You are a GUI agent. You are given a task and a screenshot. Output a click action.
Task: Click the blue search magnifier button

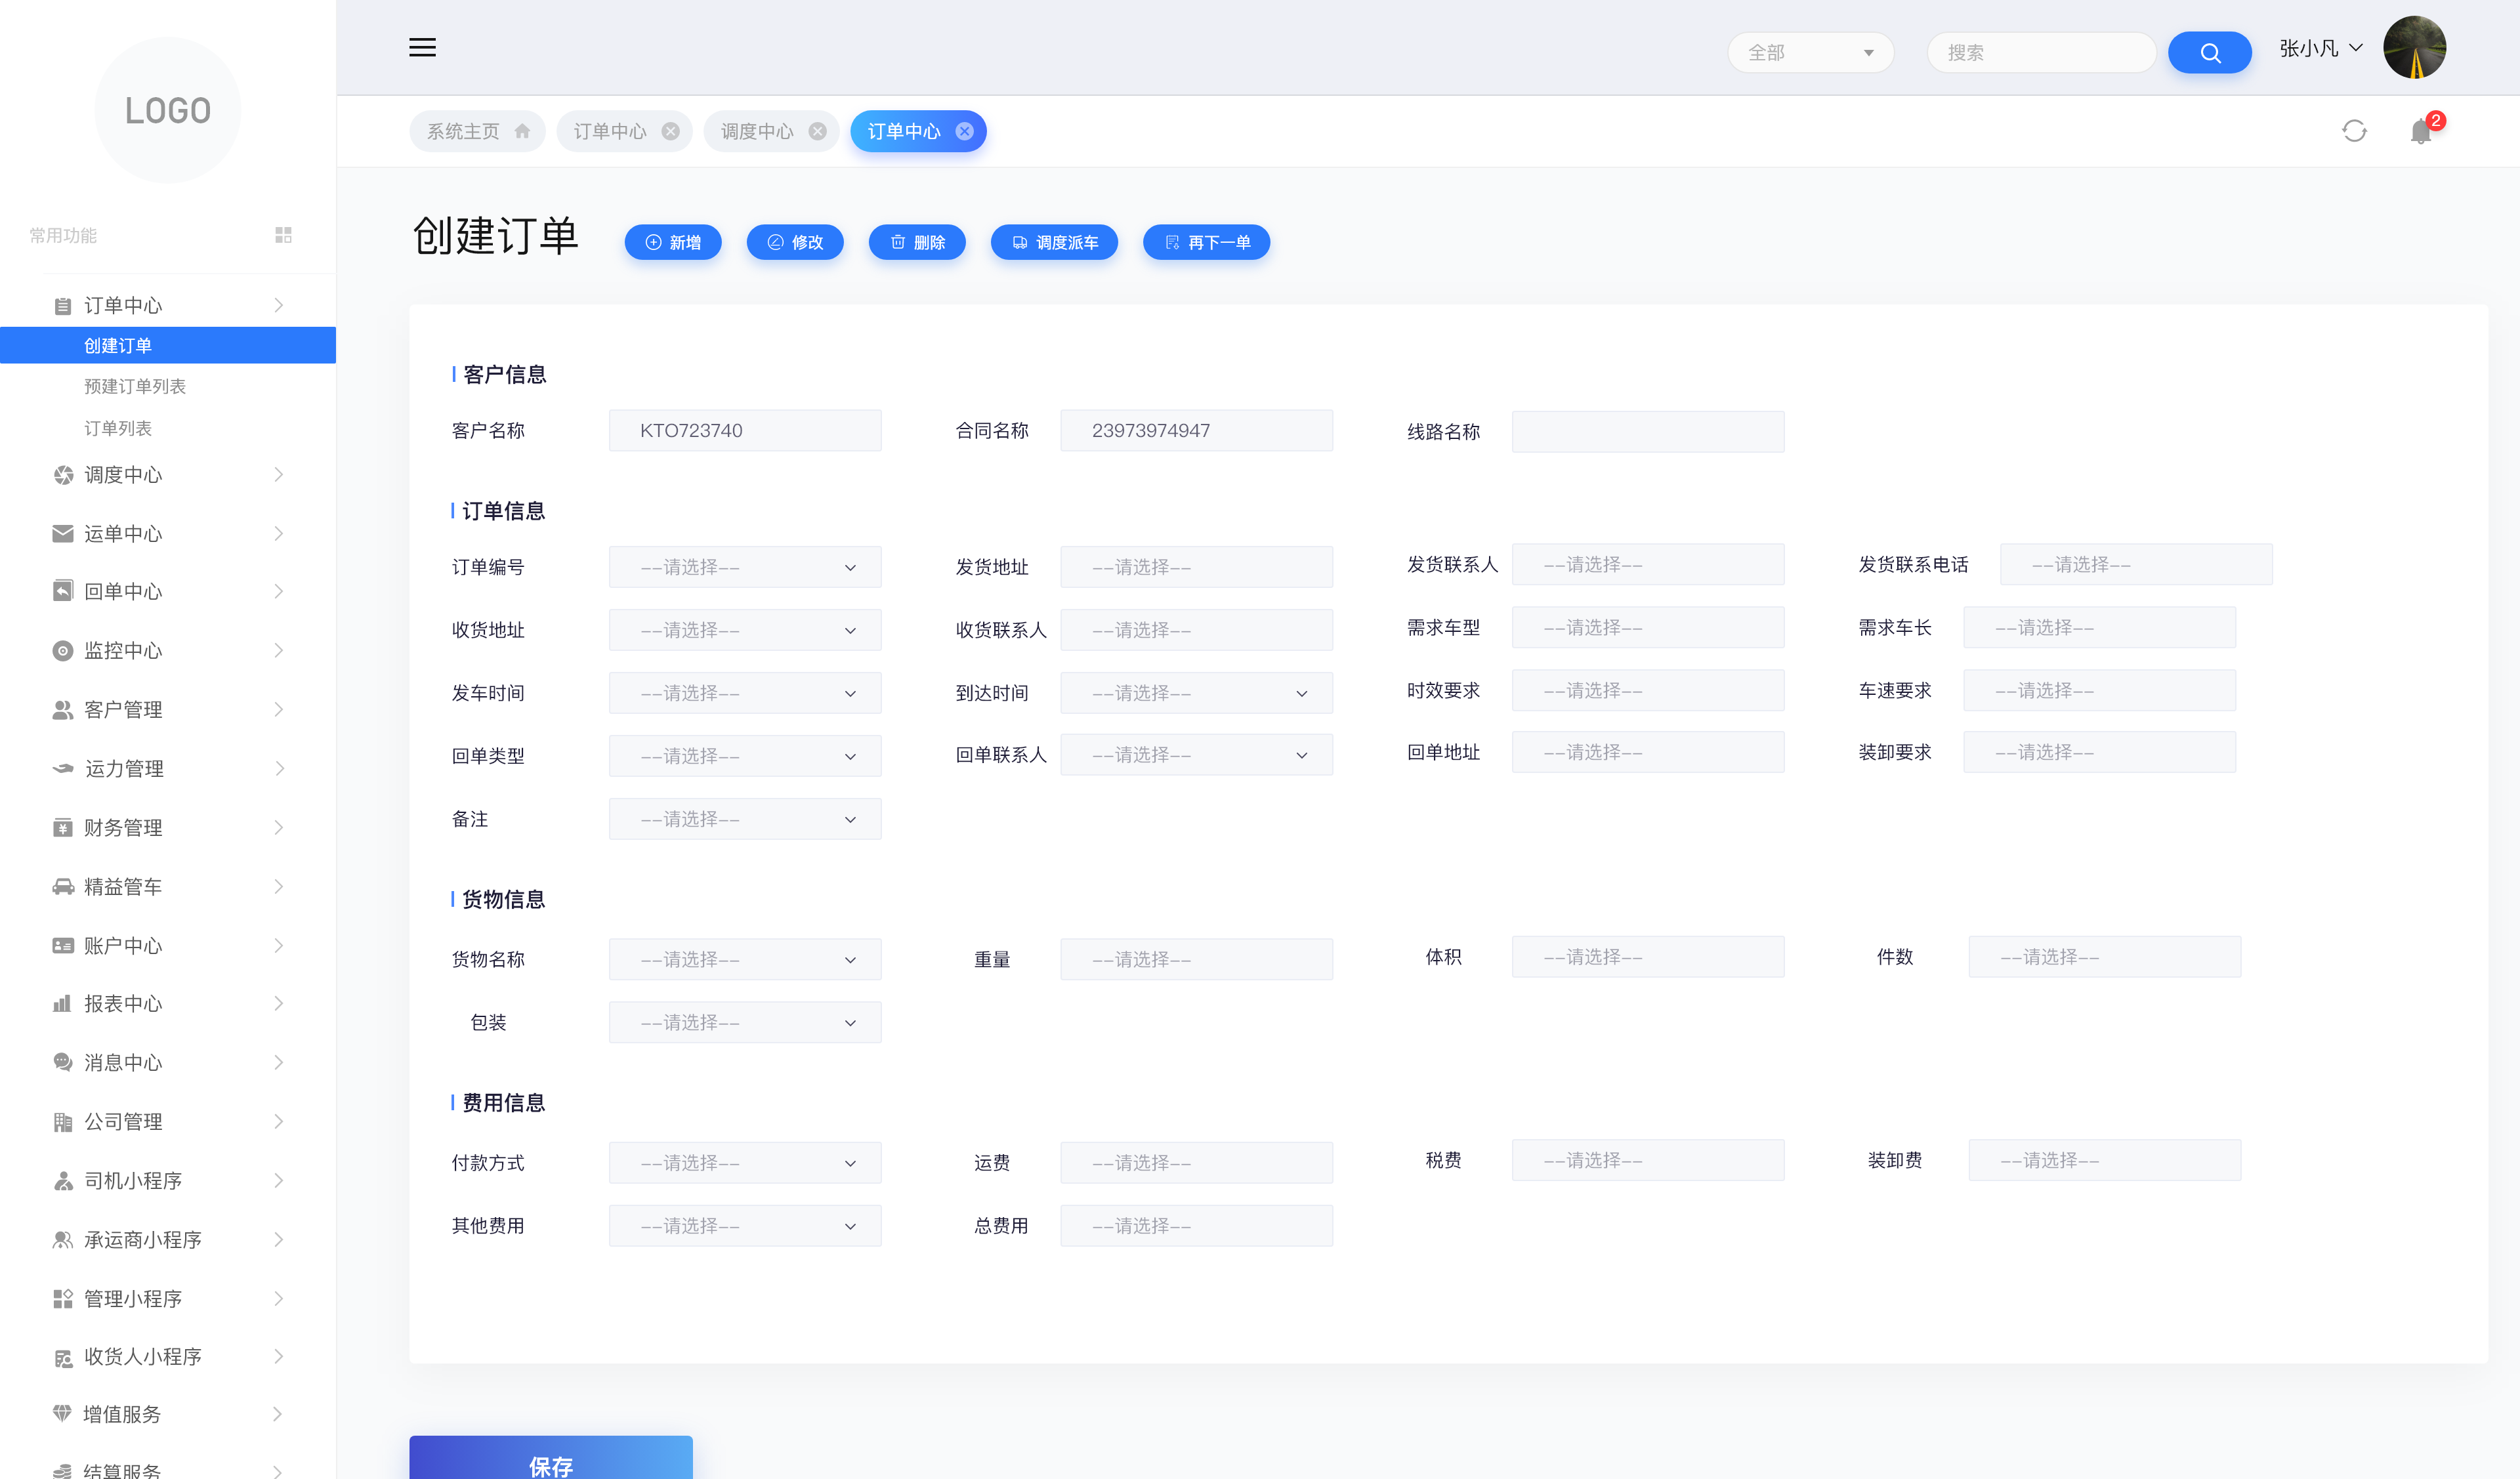[x=2209, y=52]
